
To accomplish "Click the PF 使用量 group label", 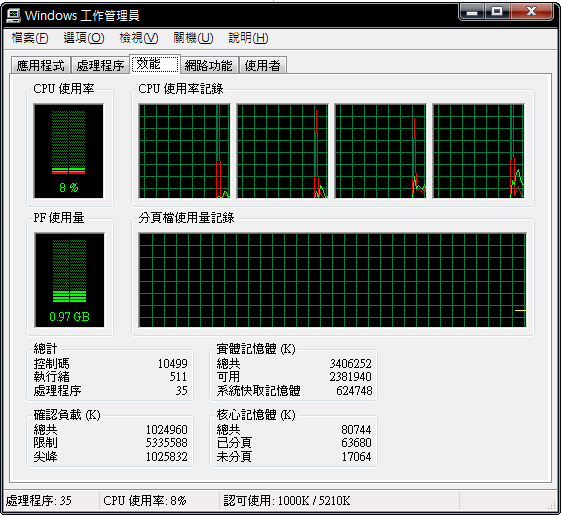I will (59, 218).
